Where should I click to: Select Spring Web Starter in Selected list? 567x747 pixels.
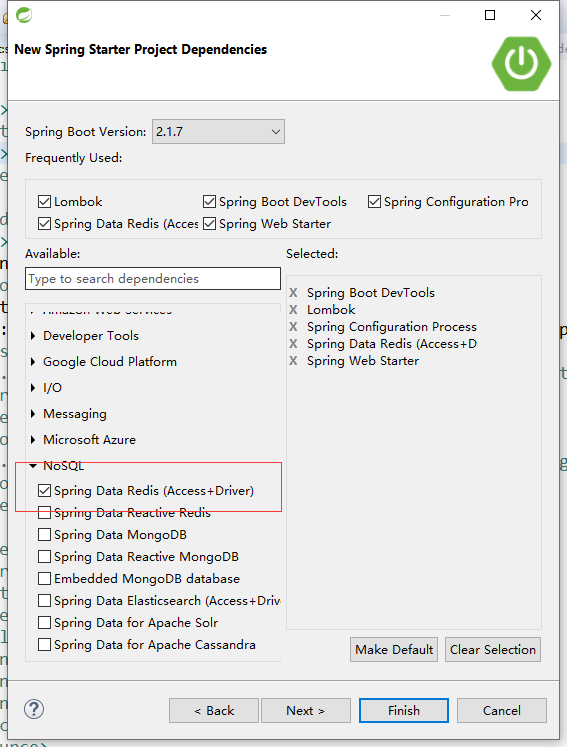[363, 361]
